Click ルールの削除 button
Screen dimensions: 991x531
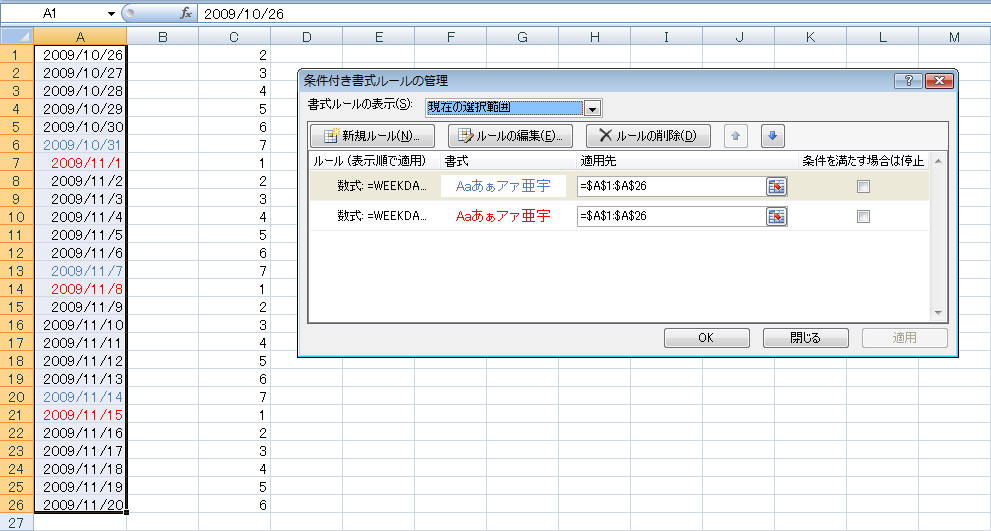[640, 136]
